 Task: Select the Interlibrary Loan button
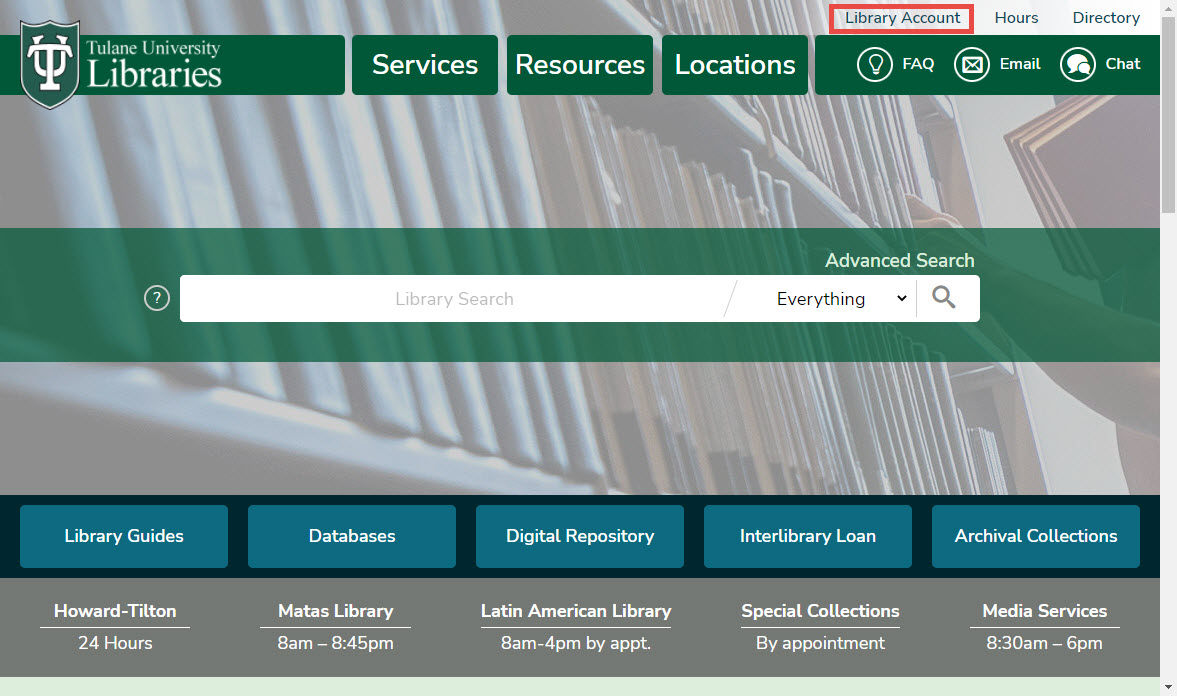coord(808,536)
